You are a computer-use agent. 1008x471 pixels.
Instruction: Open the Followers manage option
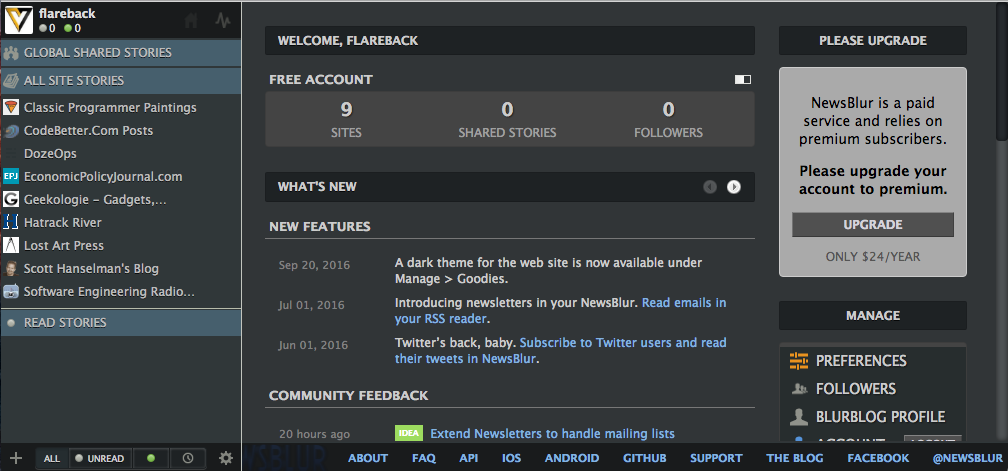pyautogui.click(x=855, y=389)
